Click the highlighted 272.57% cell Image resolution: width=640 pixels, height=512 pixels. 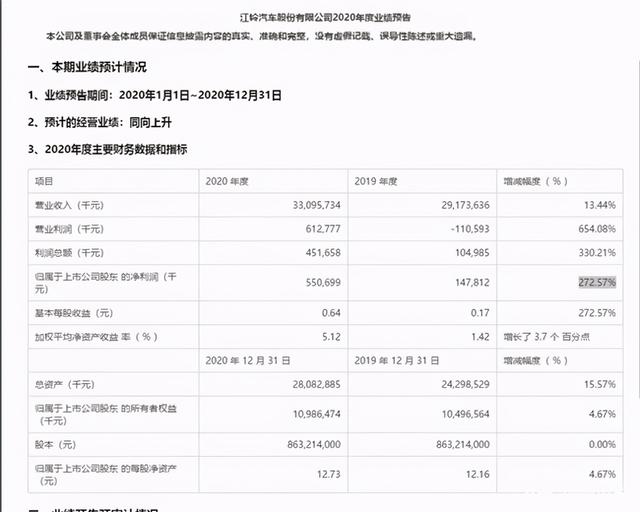pos(597,282)
